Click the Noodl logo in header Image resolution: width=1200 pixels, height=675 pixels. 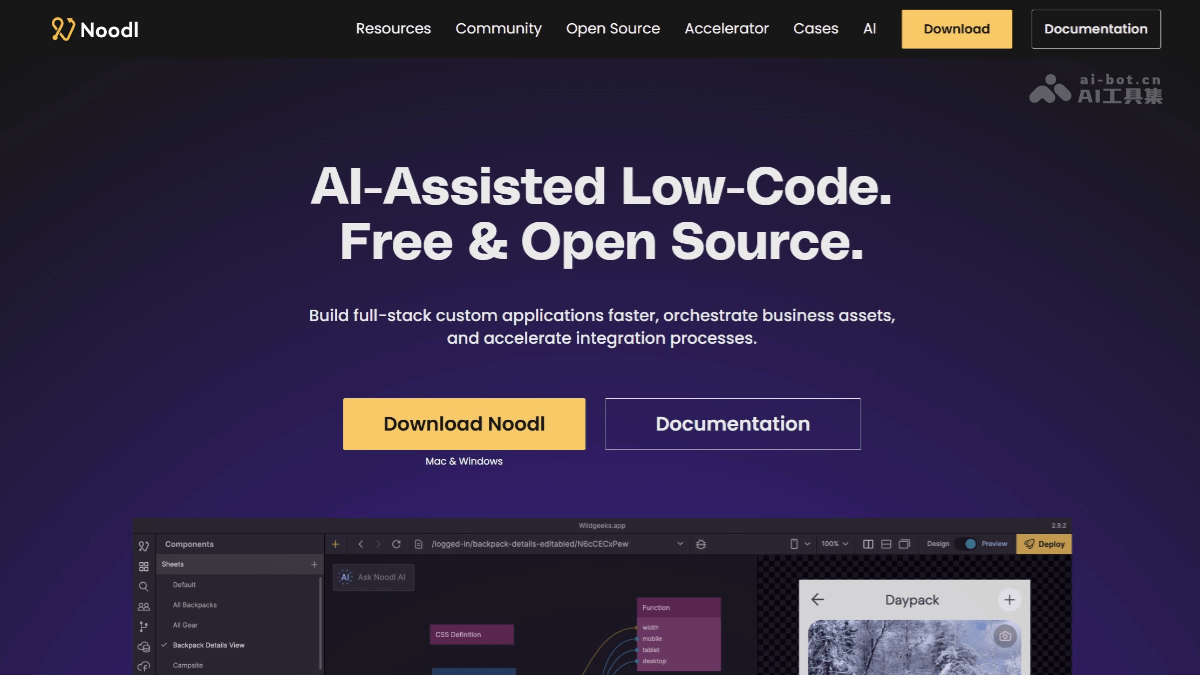[95, 29]
